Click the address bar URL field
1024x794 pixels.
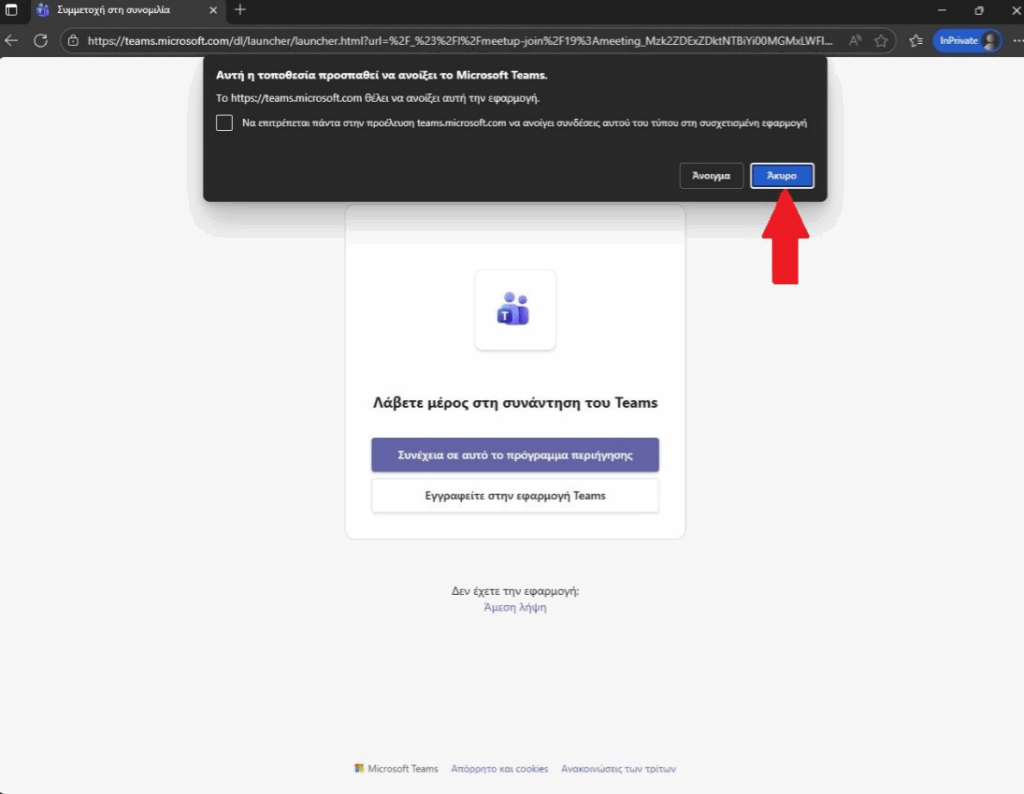[450, 41]
